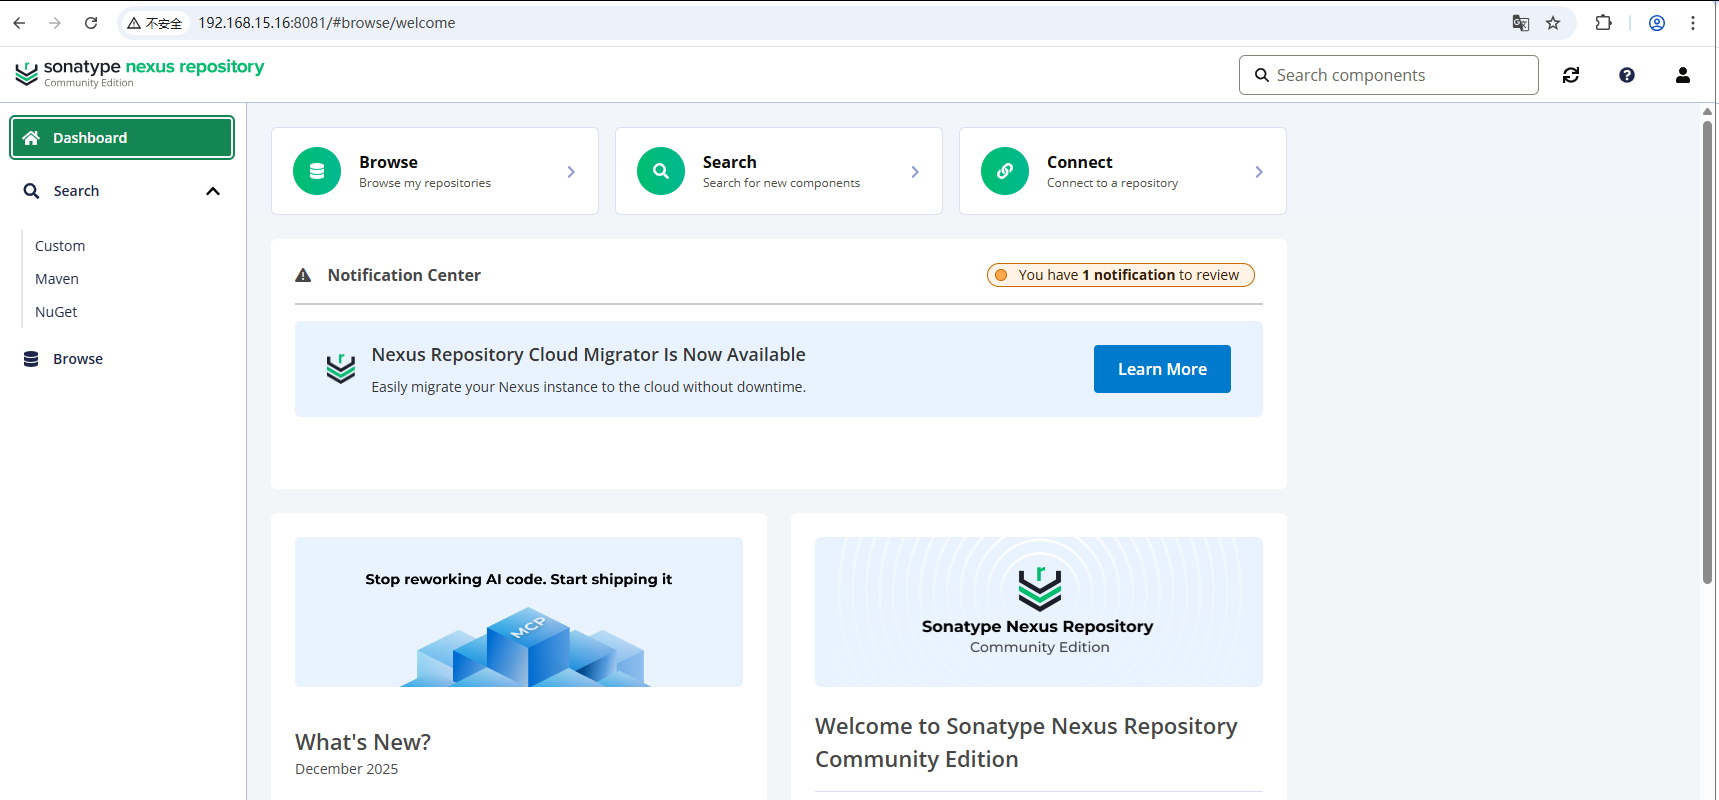Click the browser back arrow

click(x=19, y=23)
